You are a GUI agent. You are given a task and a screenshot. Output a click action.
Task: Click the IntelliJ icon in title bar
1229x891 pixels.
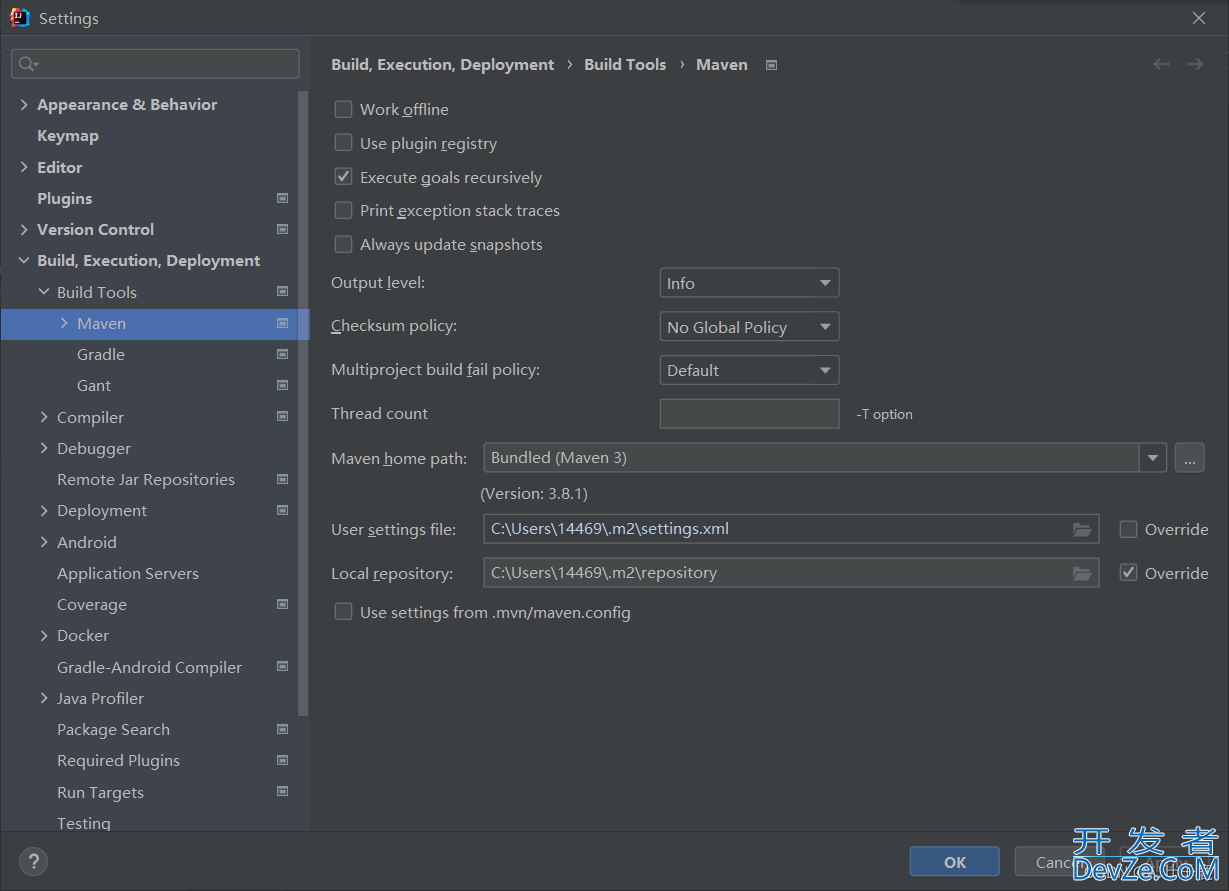(19, 17)
